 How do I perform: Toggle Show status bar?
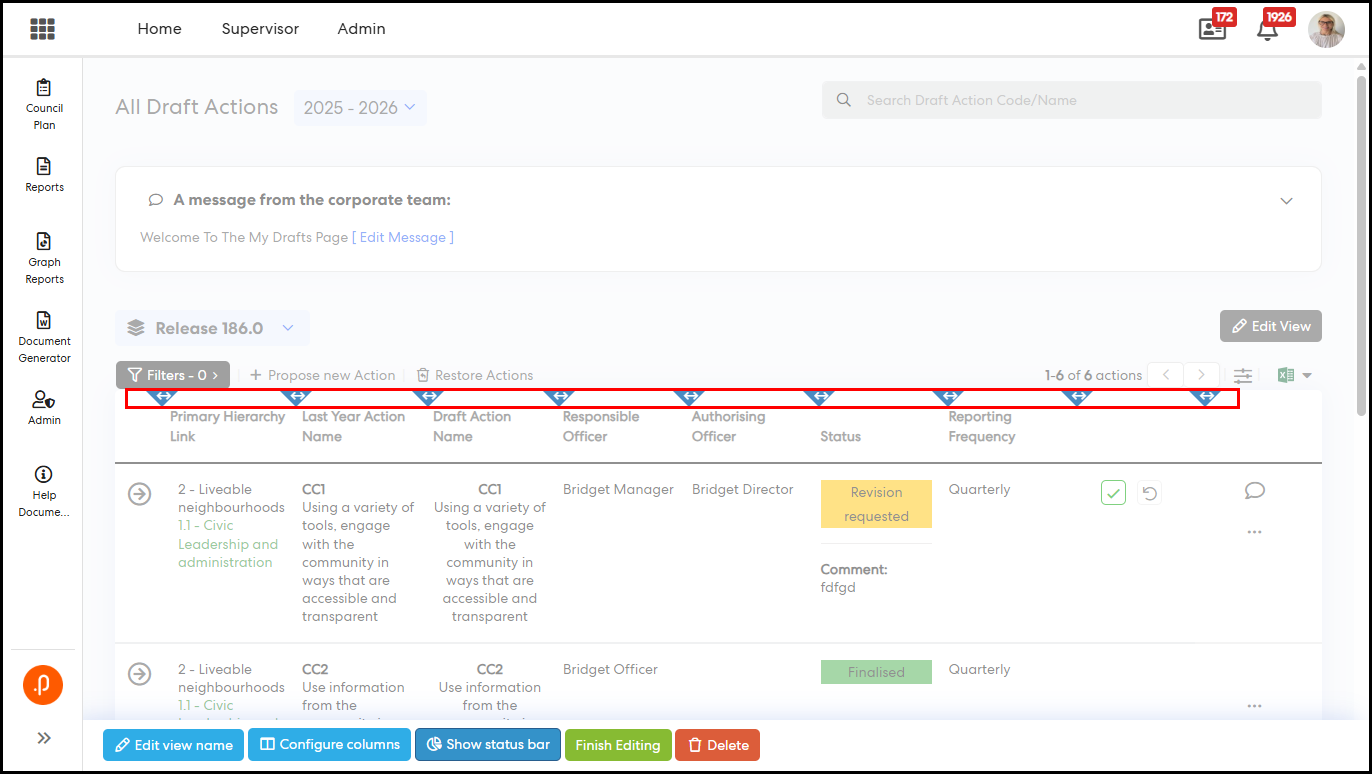click(487, 745)
